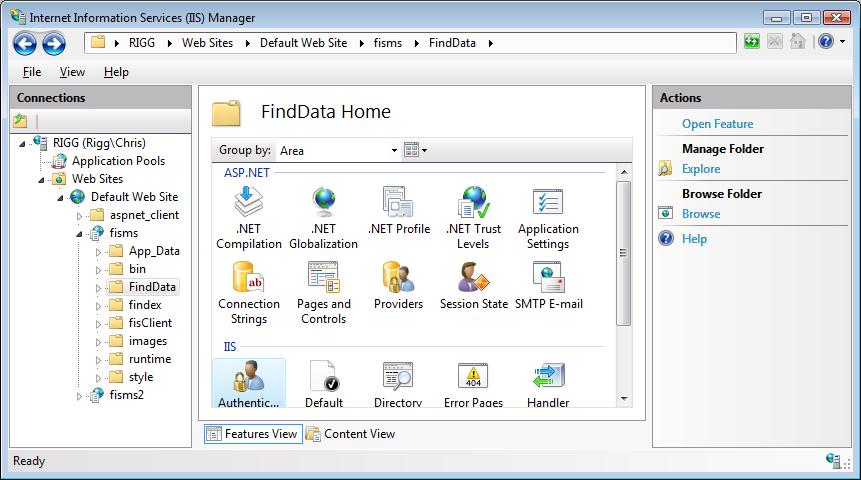Expand the App_Data folder node
Image resolution: width=861 pixels, height=480 pixels.
coord(98,252)
